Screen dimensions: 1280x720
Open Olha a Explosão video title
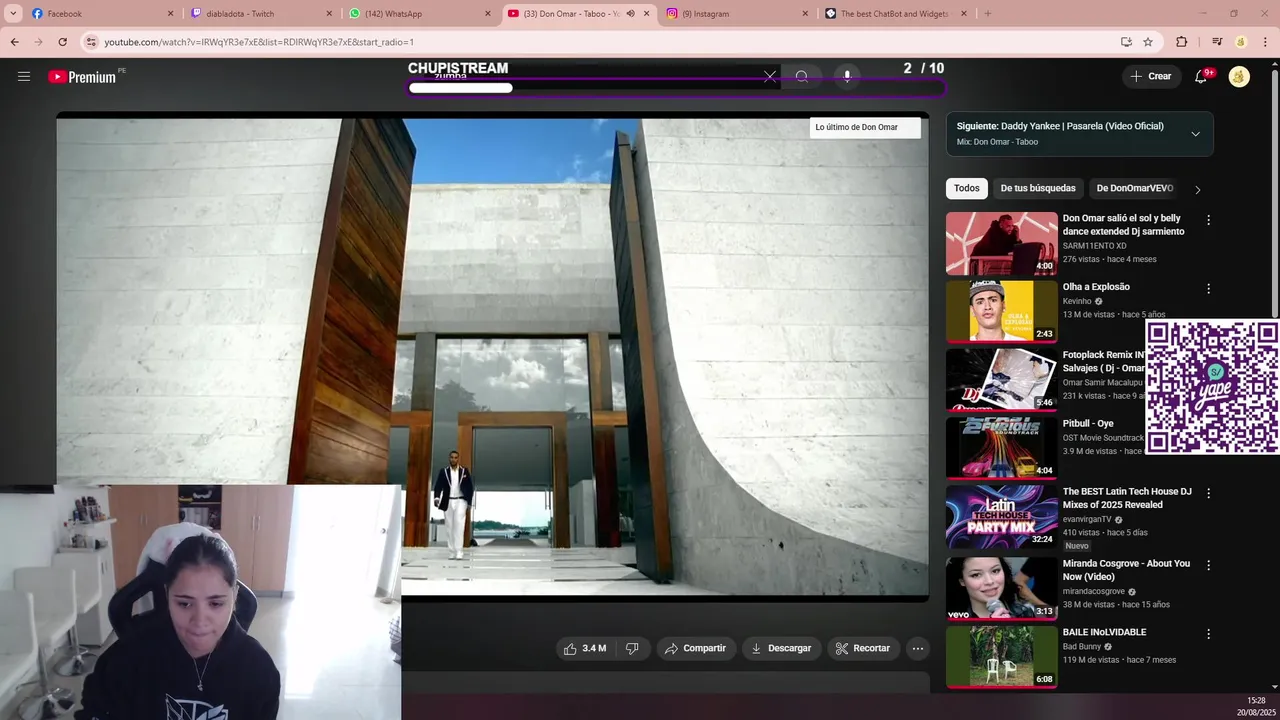[x=1096, y=287]
